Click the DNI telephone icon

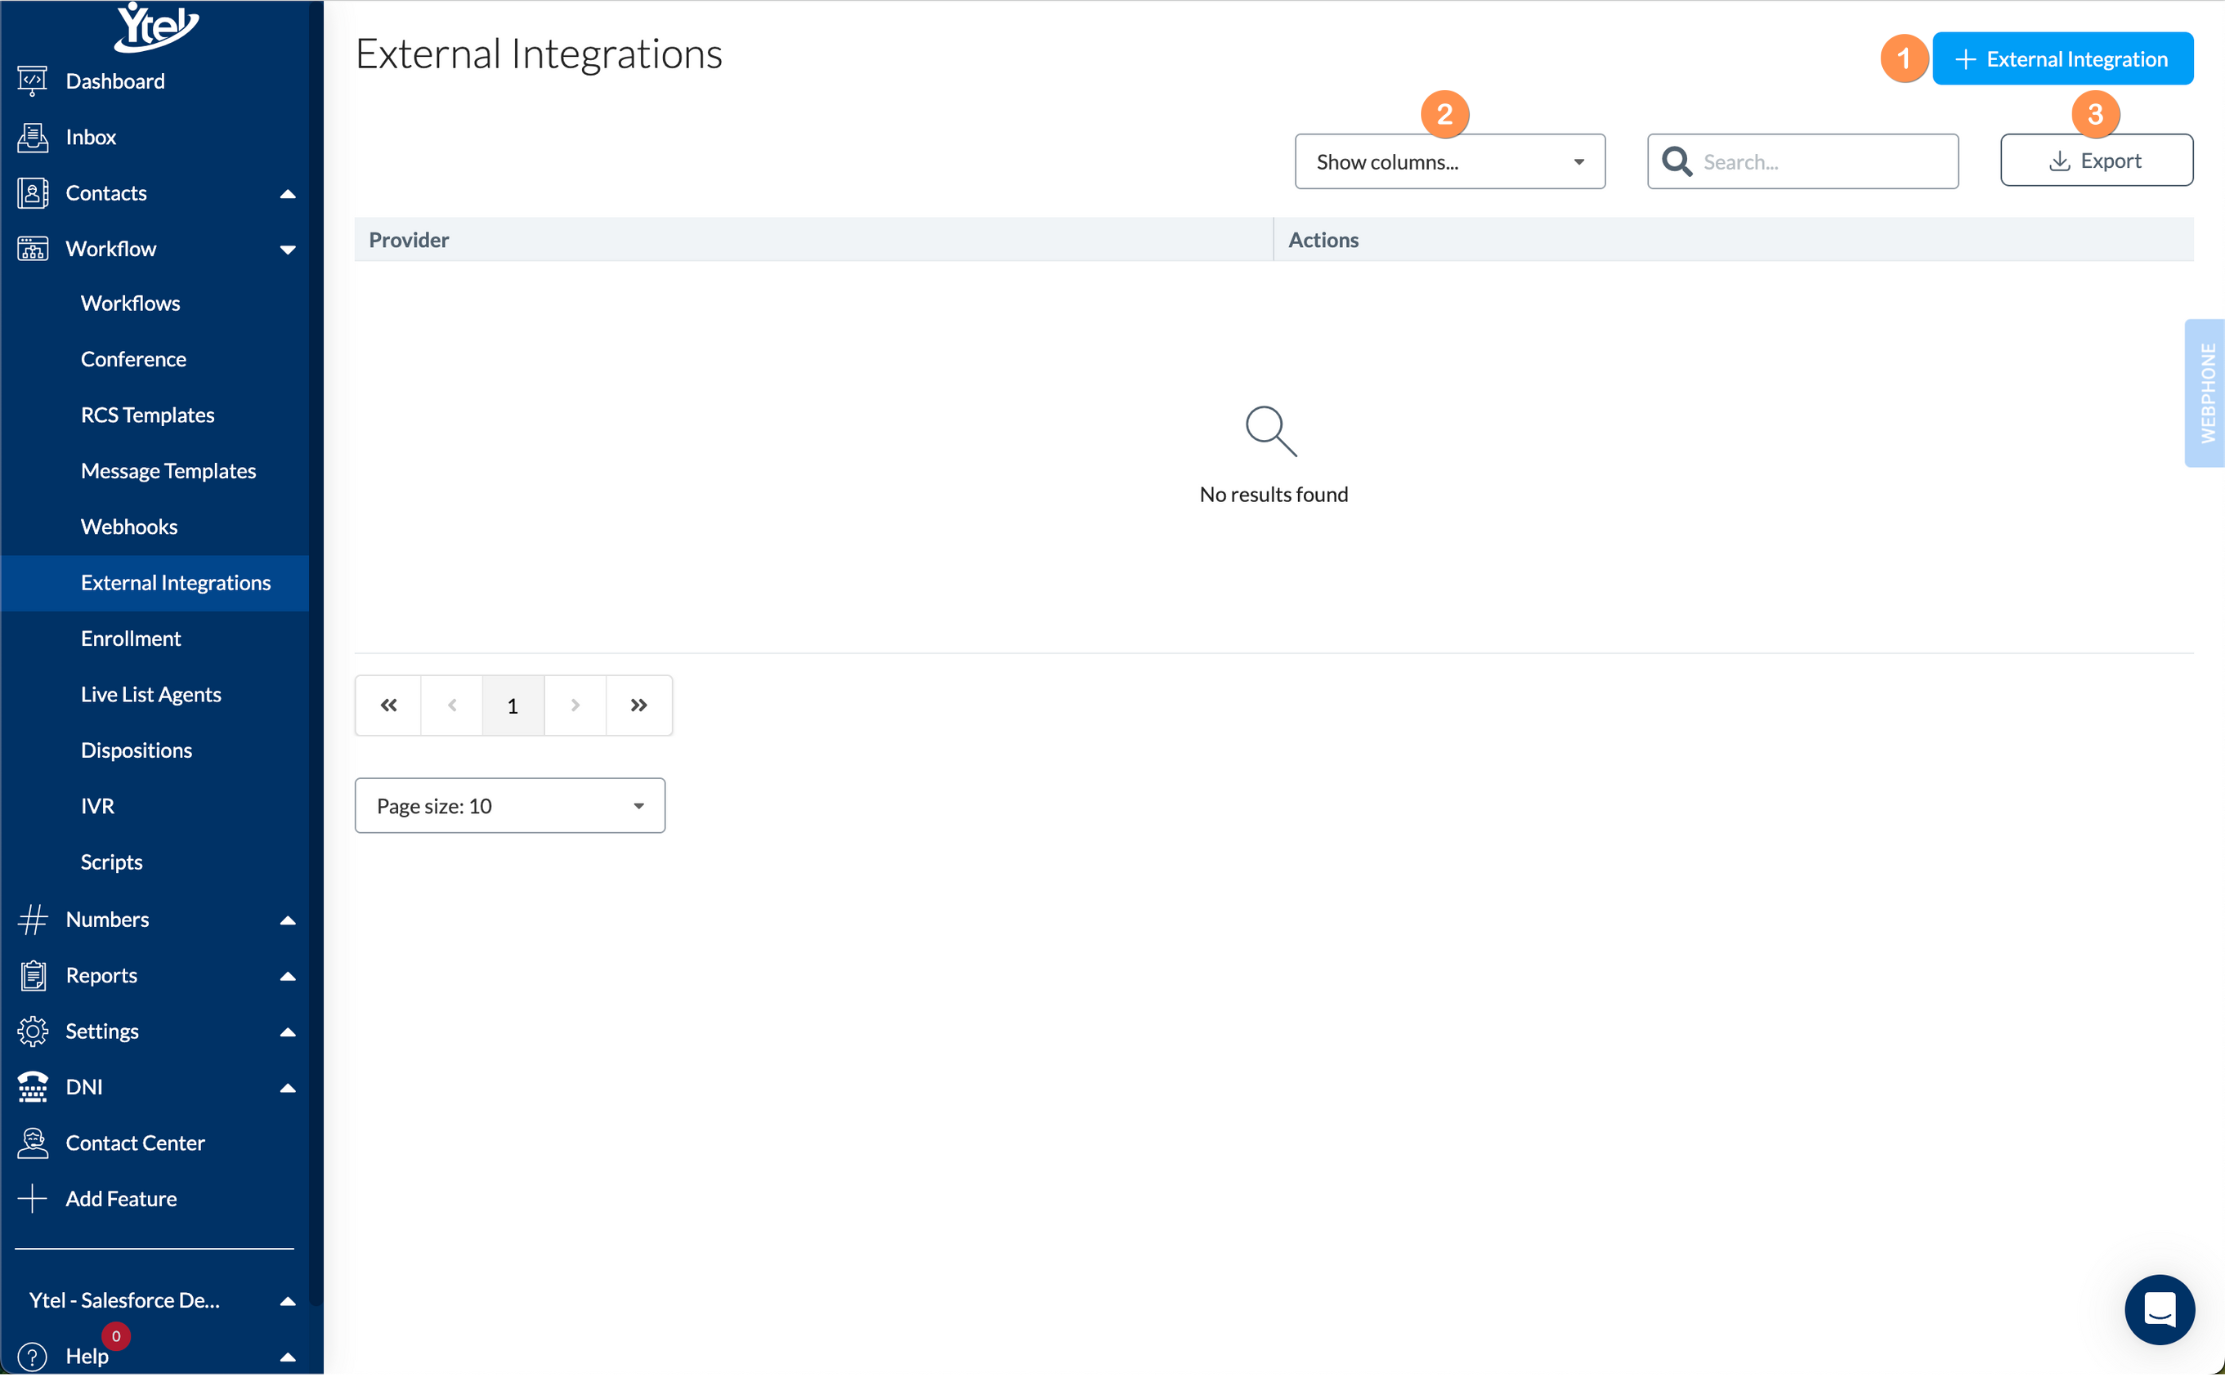pyautogui.click(x=32, y=1087)
